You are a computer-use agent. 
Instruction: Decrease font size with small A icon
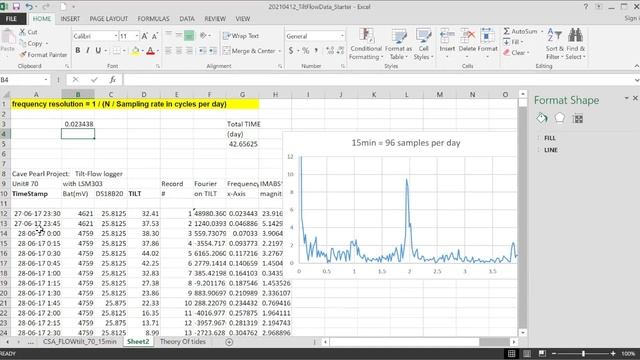[x=155, y=36]
